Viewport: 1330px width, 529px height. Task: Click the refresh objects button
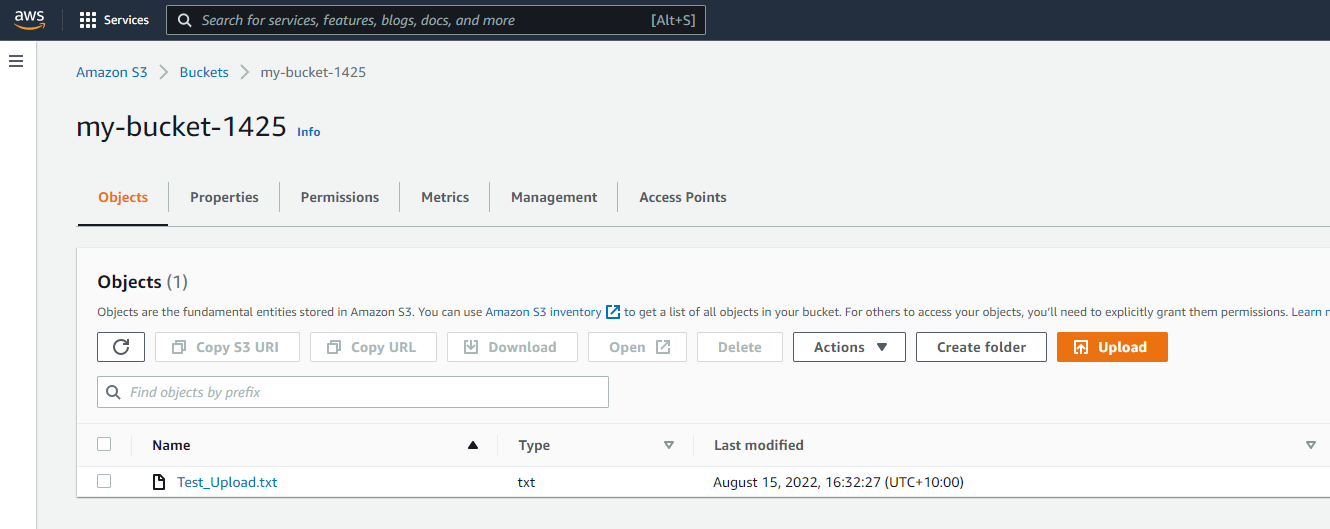tap(121, 347)
